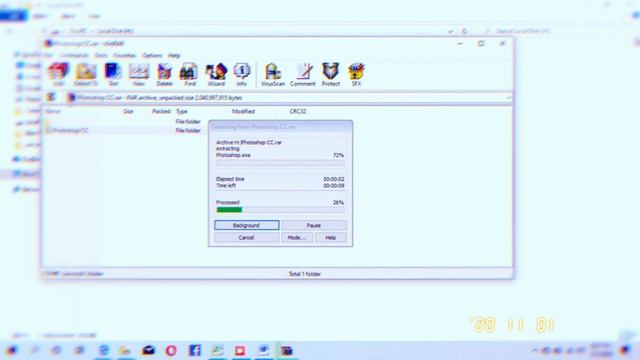Select the Photoshop CC folder row
This screenshot has height=360, width=640.
124,131
